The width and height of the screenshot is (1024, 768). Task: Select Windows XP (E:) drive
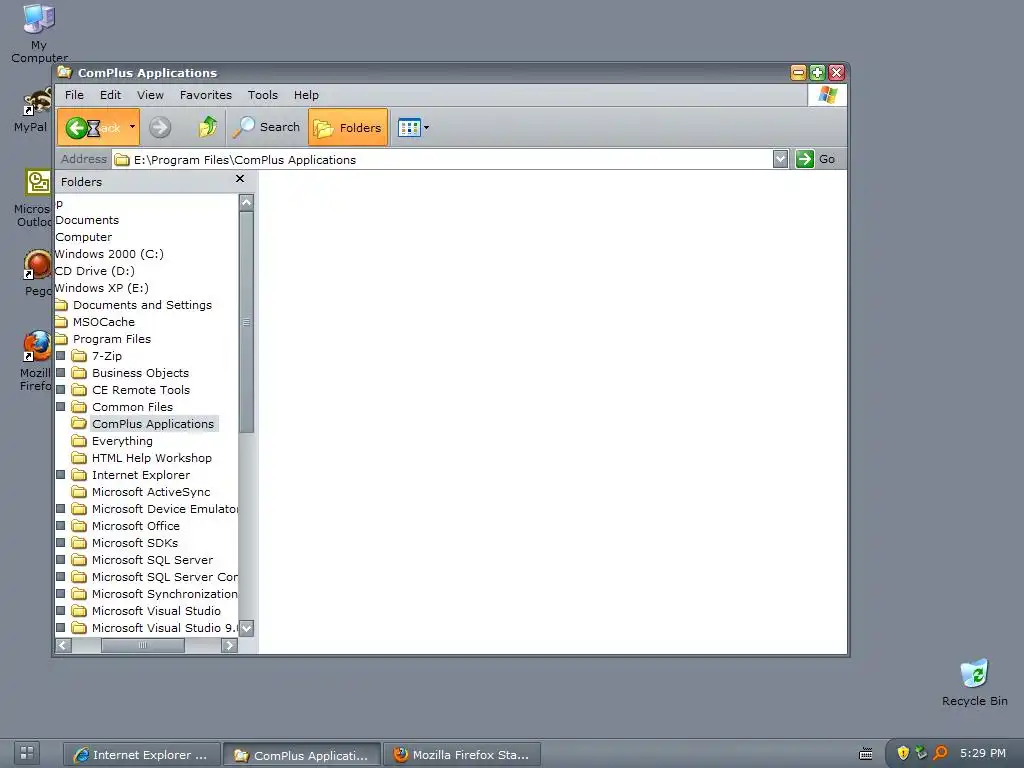point(102,288)
